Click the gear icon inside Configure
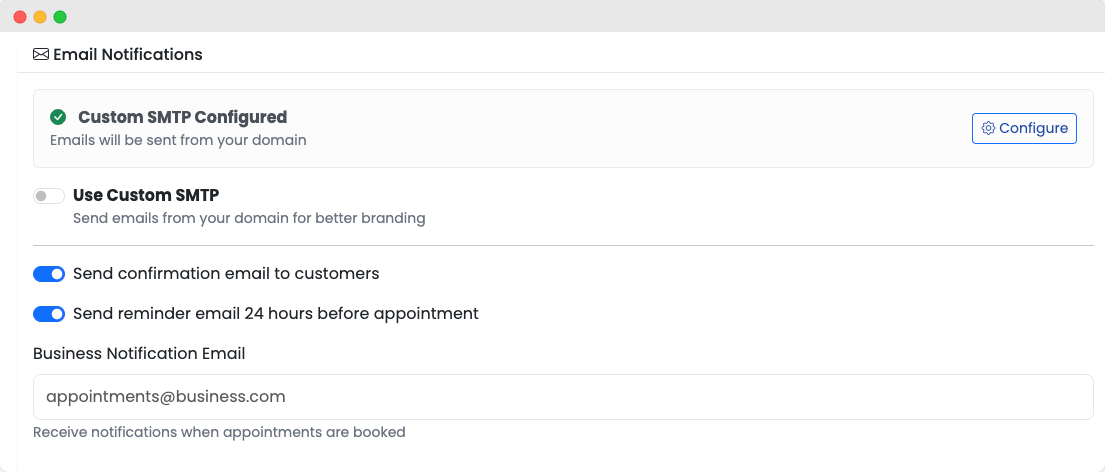Screen dimensions: 1105x472 [988, 128]
